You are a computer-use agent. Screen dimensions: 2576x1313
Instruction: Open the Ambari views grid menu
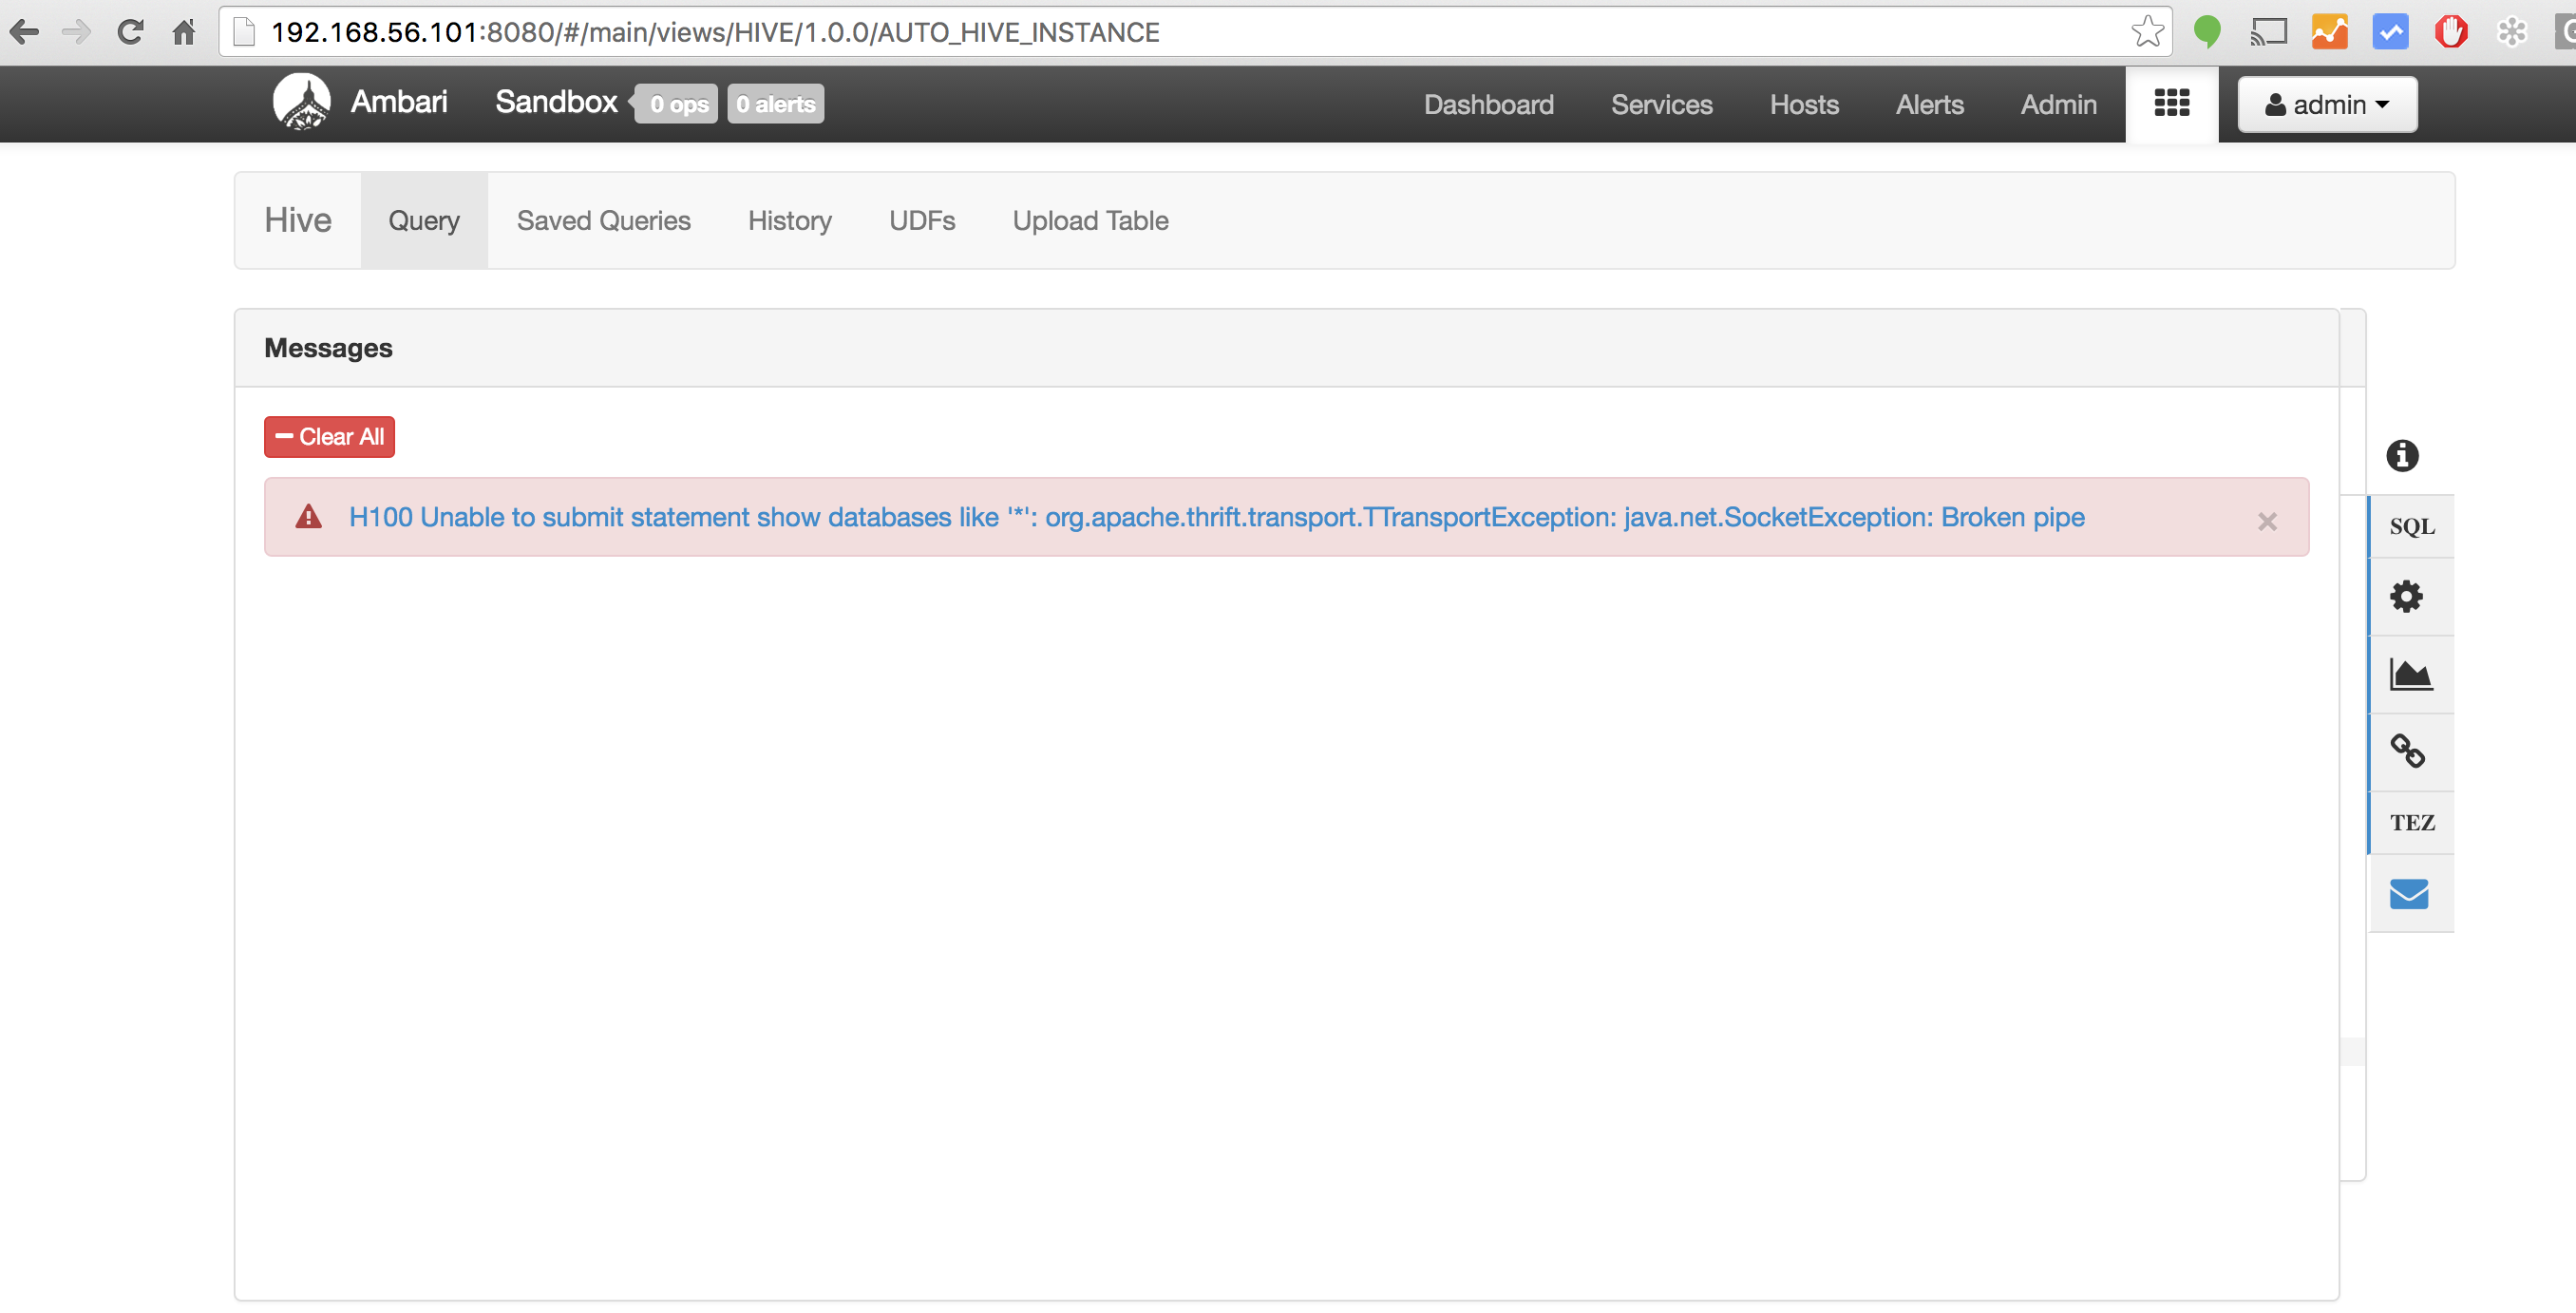(2171, 103)
